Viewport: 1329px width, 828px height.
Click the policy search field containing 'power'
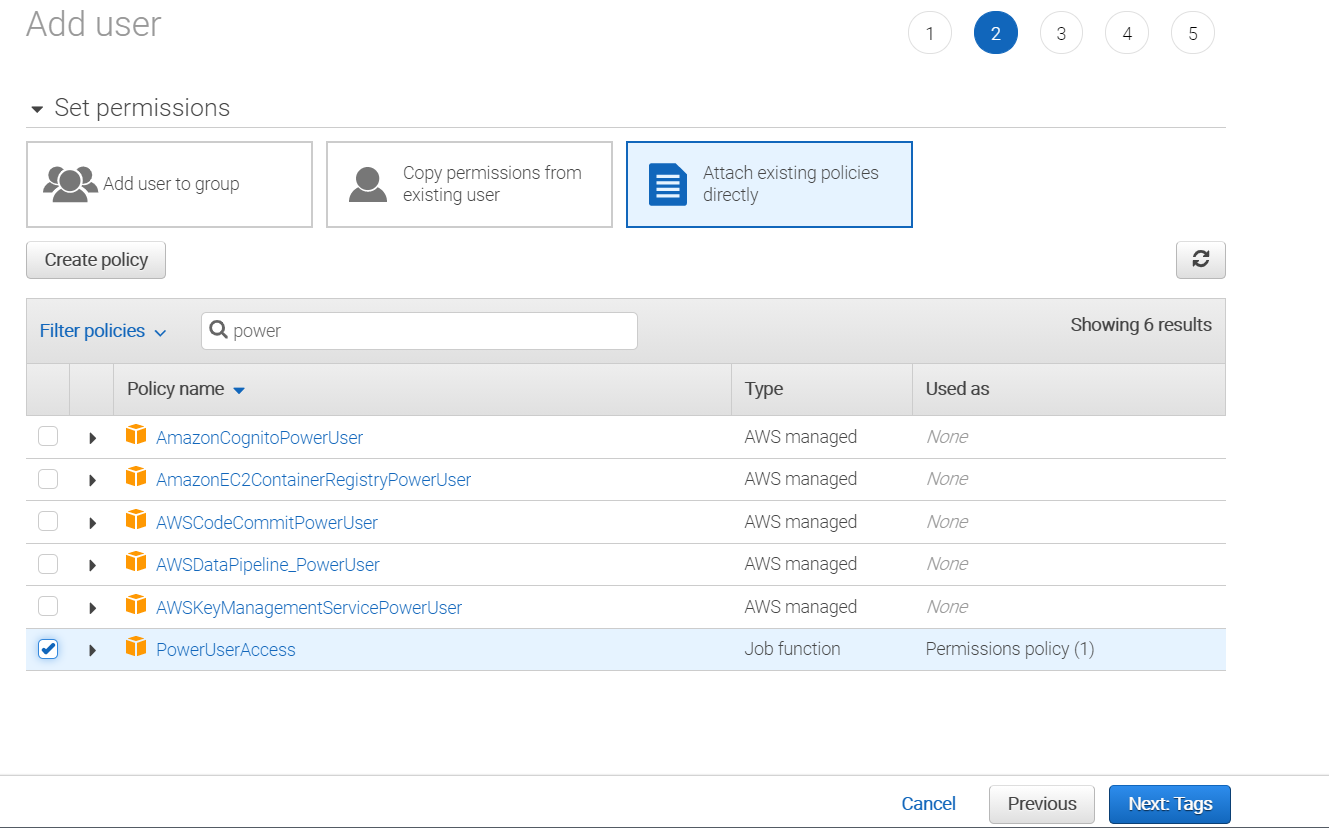(419, 331)
